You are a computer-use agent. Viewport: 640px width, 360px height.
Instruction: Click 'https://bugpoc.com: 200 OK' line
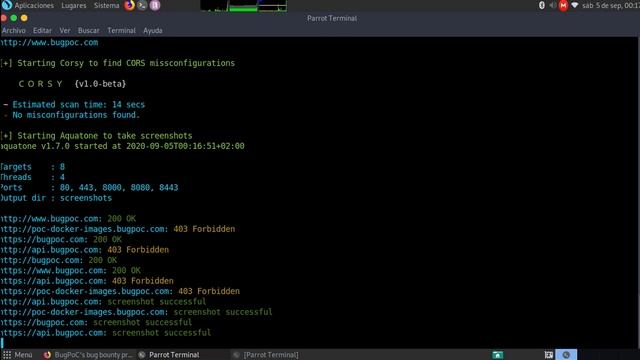pos(61,240)
